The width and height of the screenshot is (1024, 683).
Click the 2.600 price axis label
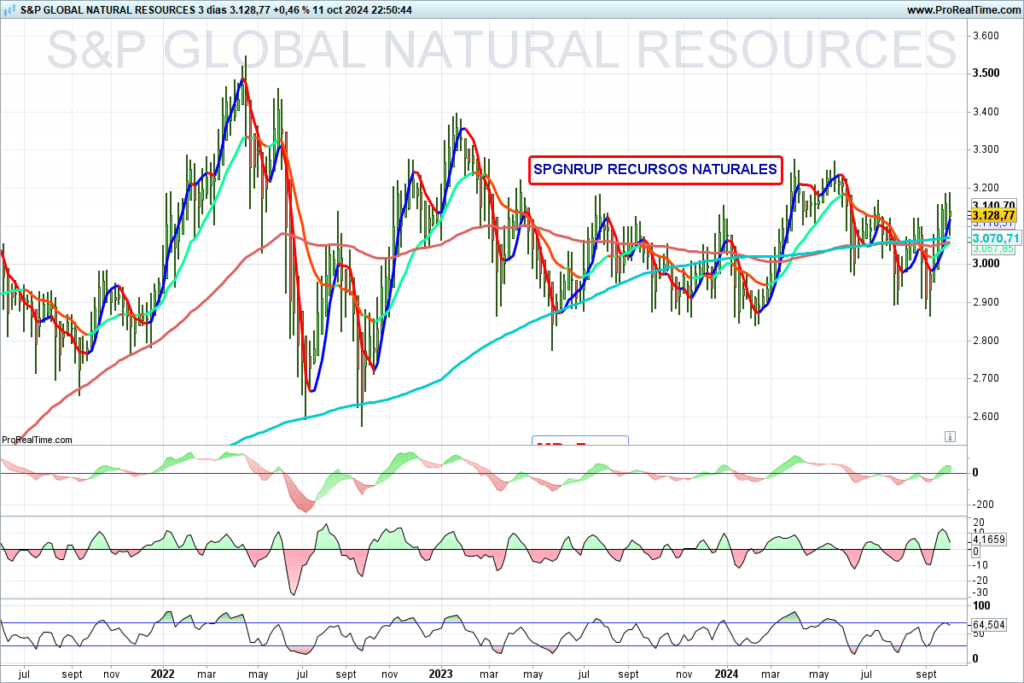point(985,416)
